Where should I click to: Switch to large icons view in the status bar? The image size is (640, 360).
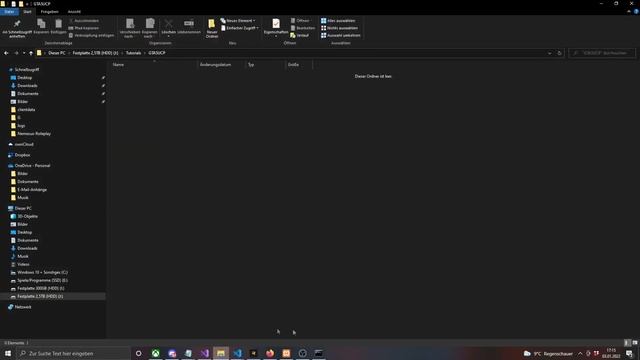(x=635, y=343)
